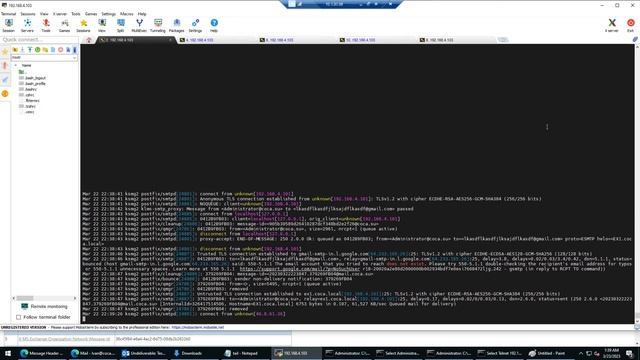The height and width of the screenshot is (360, 640).
Task: Select the .bash_profile file
Action: pyautogui.click(x=32, y=83)
